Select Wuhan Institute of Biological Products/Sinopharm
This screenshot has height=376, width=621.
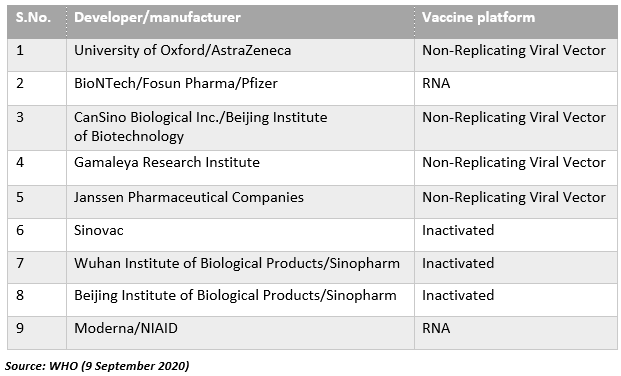[x=237, y=263]
